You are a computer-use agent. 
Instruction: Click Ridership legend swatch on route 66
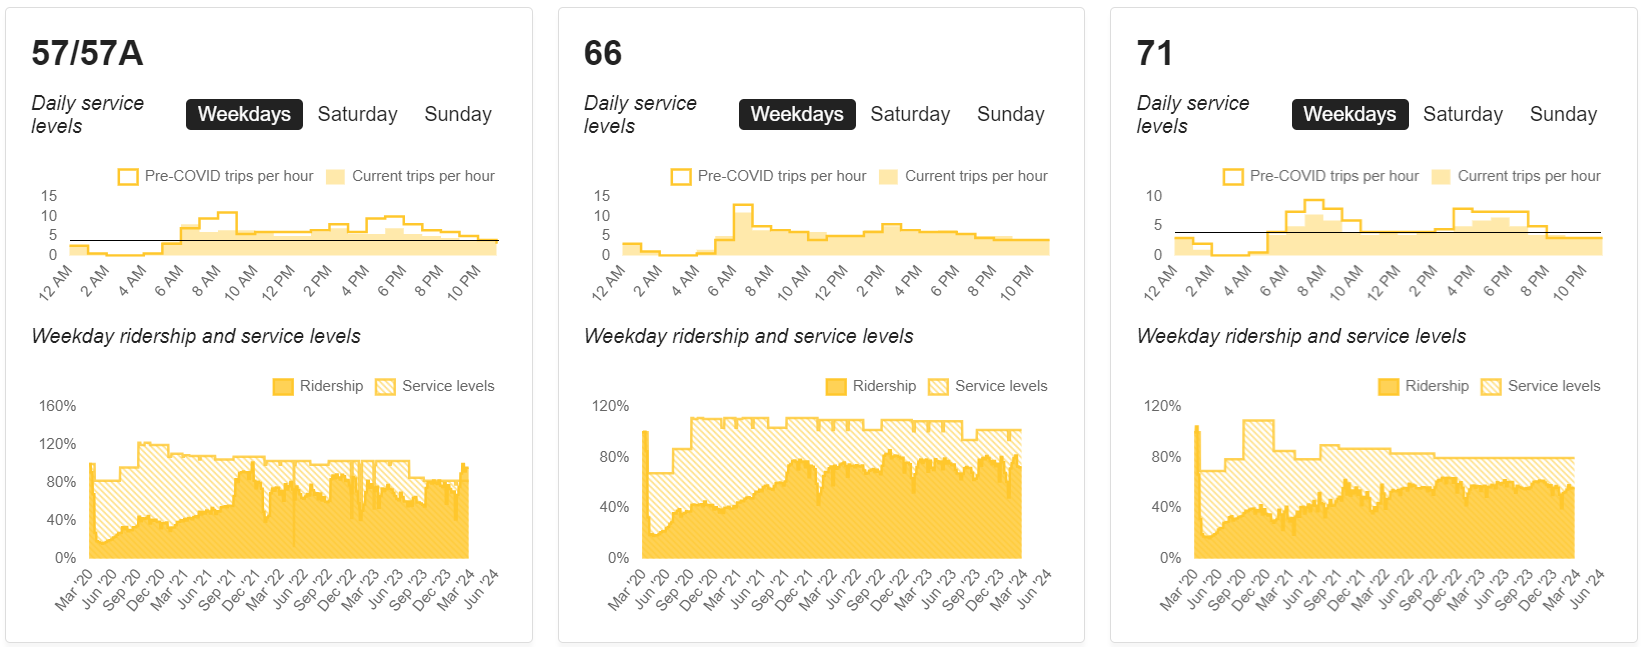836,387
